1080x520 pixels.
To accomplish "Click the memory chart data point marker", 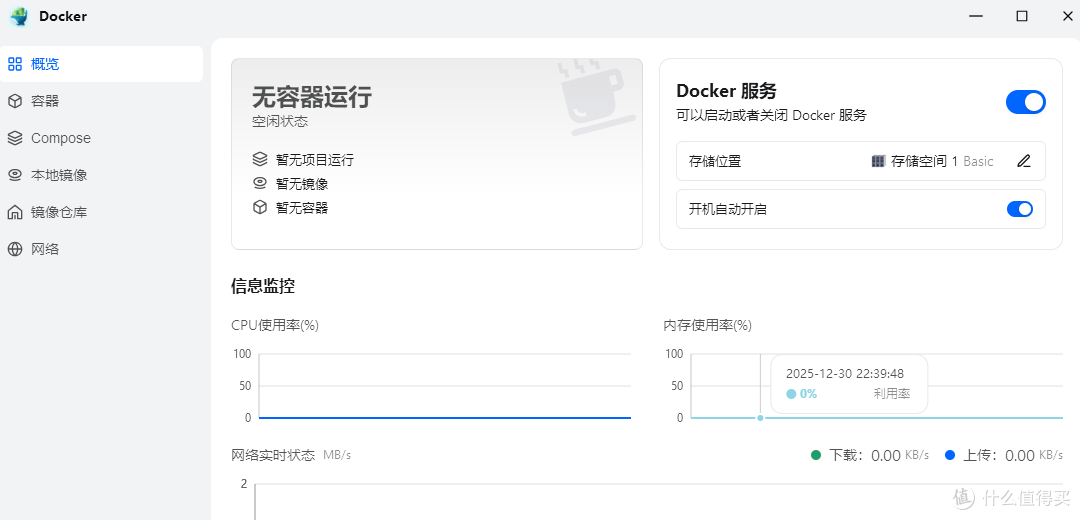I will coord(760,418).
